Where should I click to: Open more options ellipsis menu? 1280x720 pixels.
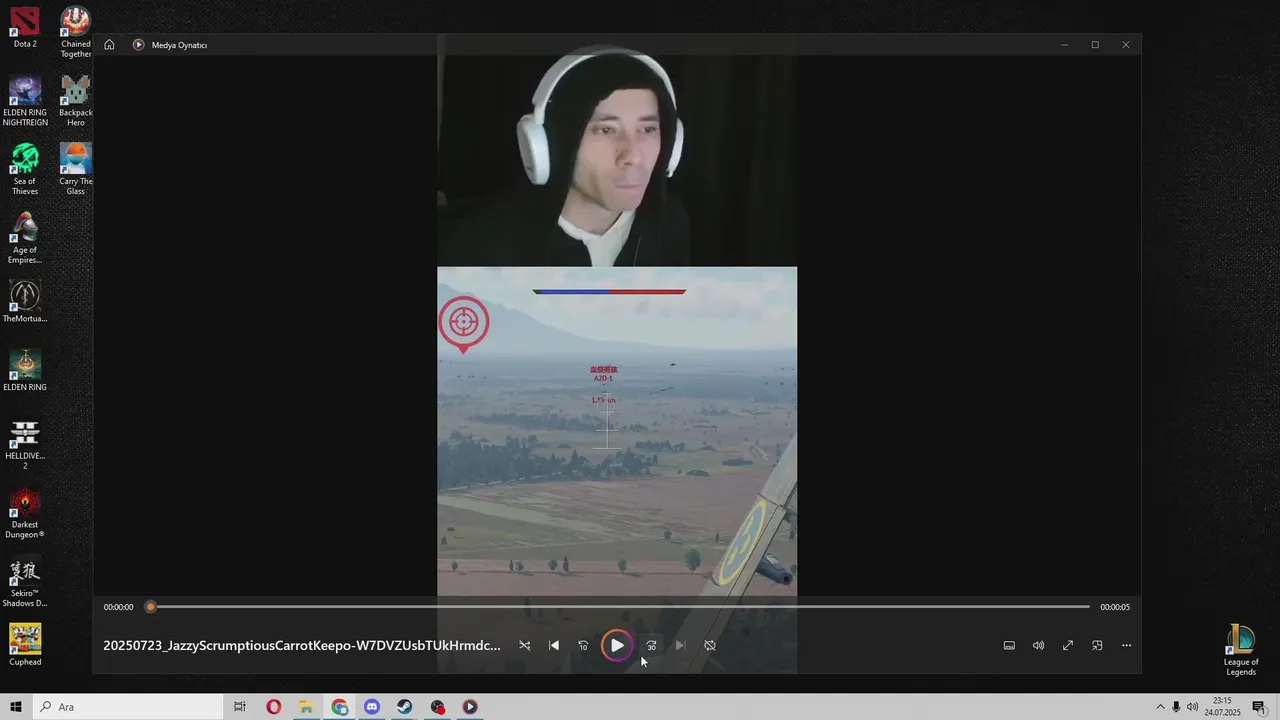1126,646
